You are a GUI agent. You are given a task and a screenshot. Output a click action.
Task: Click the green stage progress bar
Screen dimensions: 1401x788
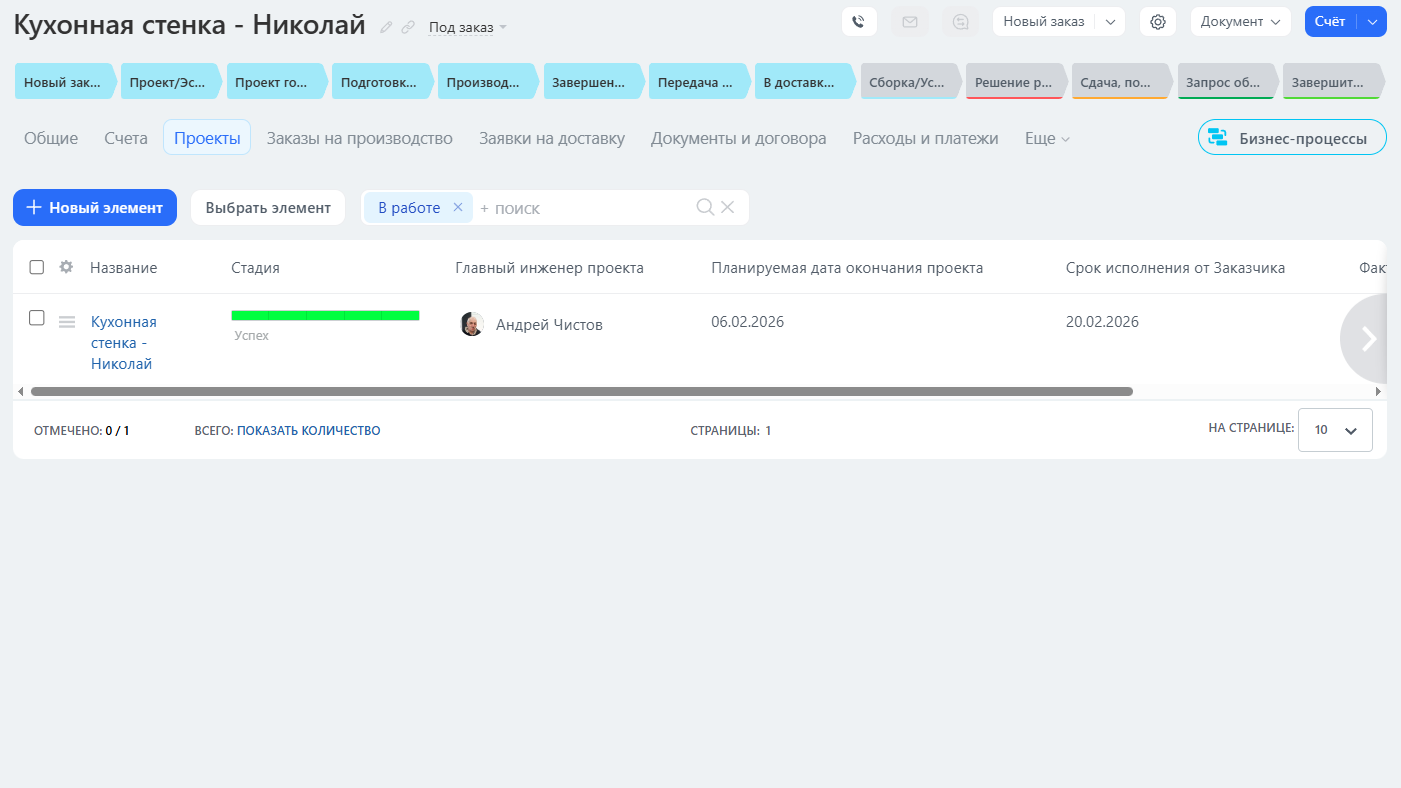[325, 316]
